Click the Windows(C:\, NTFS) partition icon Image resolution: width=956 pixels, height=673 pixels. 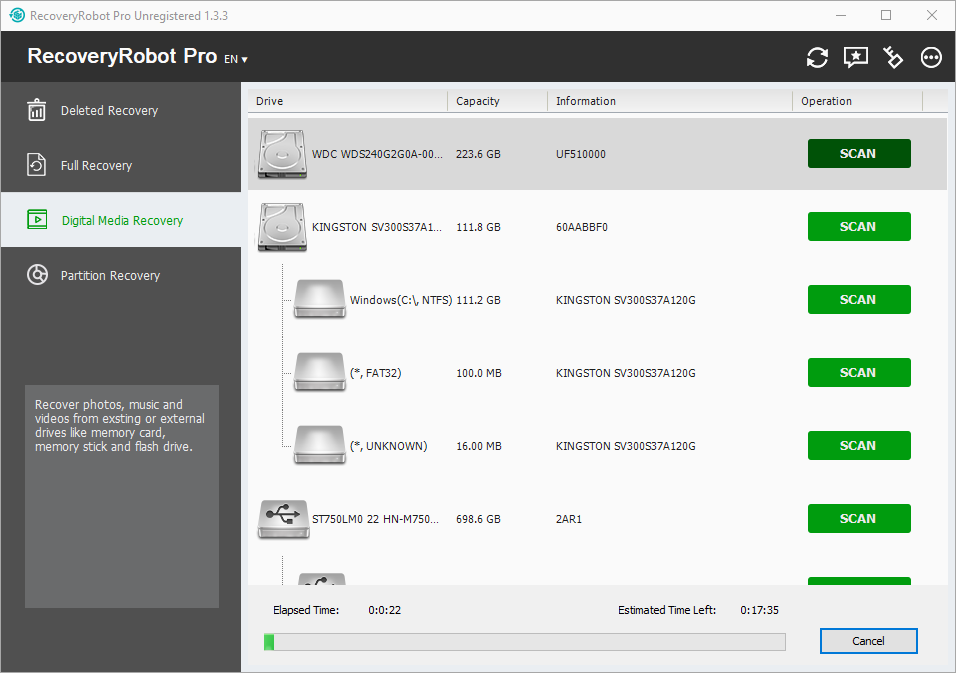319,299
